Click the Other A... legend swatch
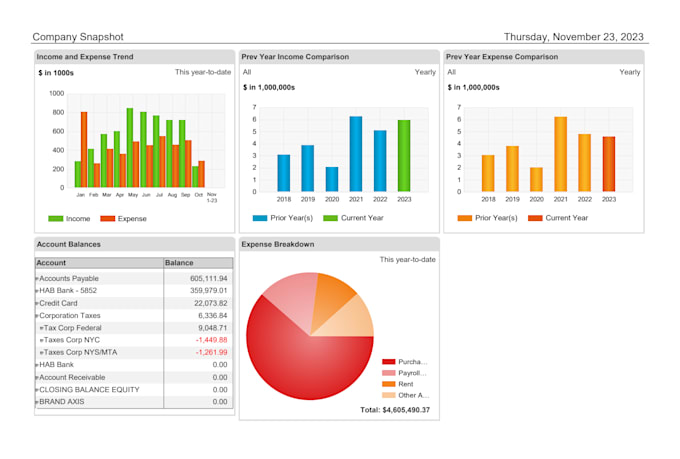 coord(389,395)
